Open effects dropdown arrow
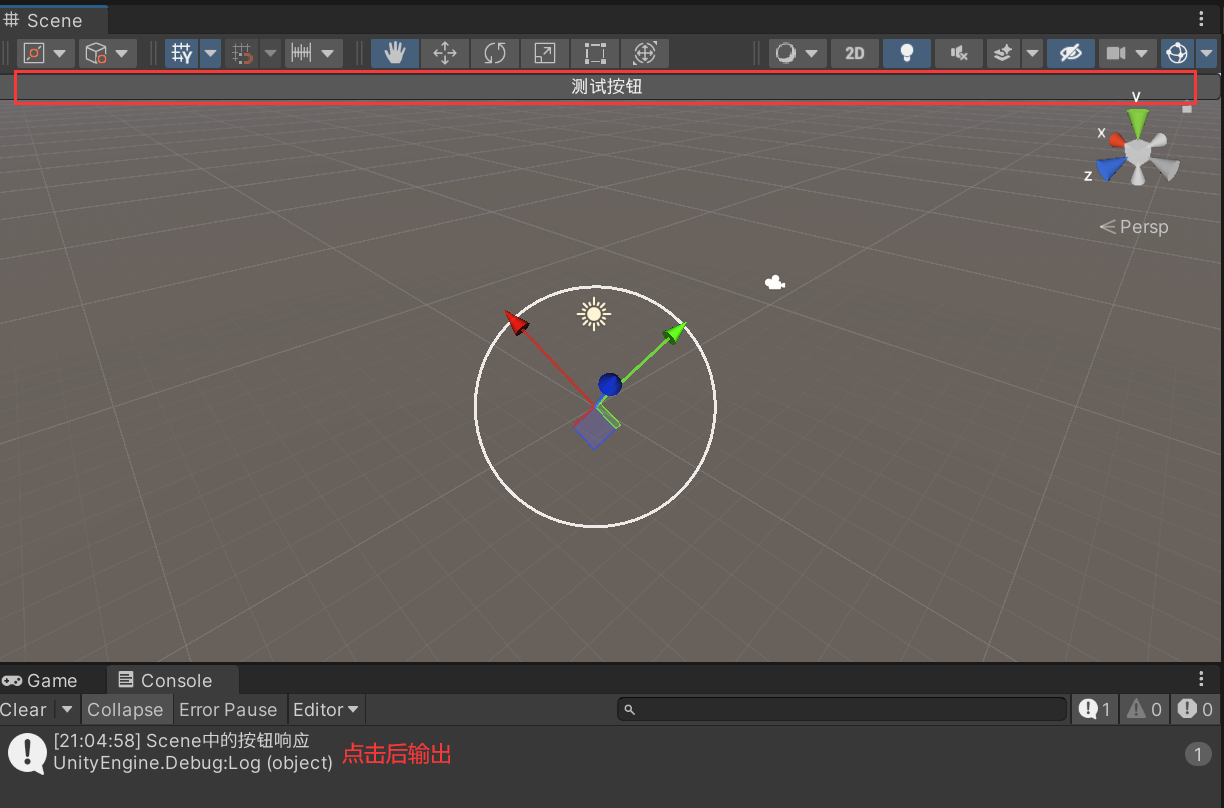Viewport: 1224px width, 808px height. click(x=1032, y=53)
